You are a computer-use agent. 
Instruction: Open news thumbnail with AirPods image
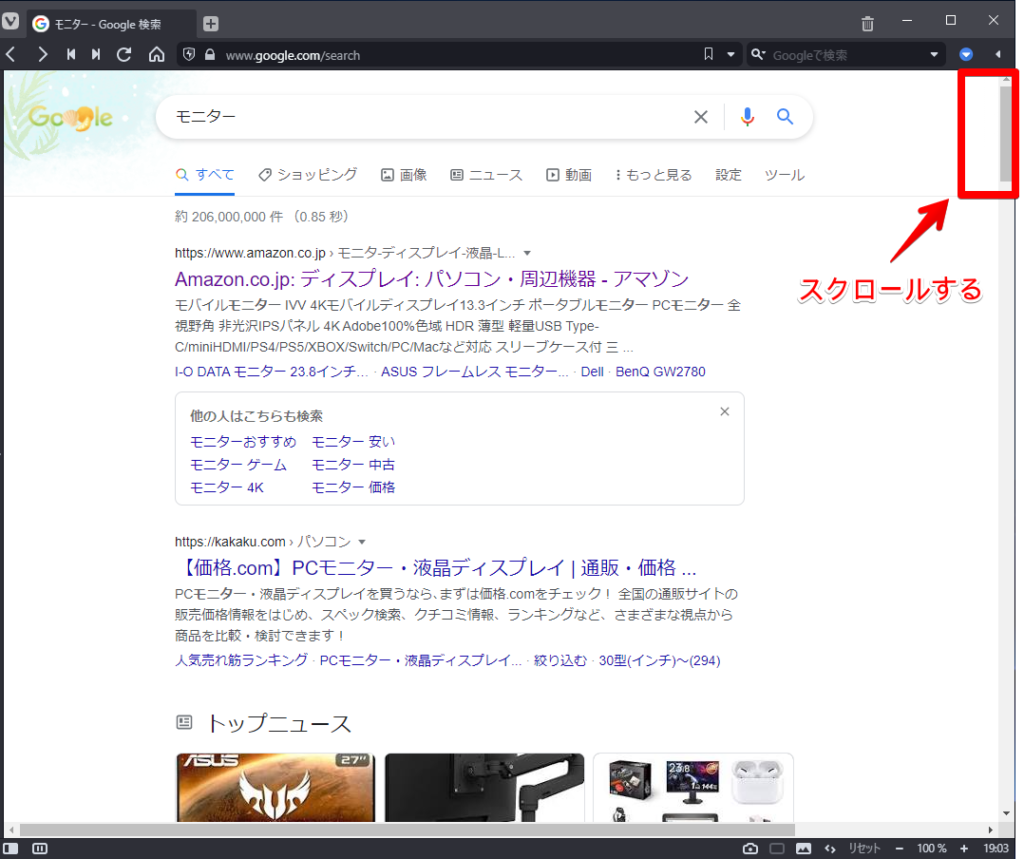point(693,787)
